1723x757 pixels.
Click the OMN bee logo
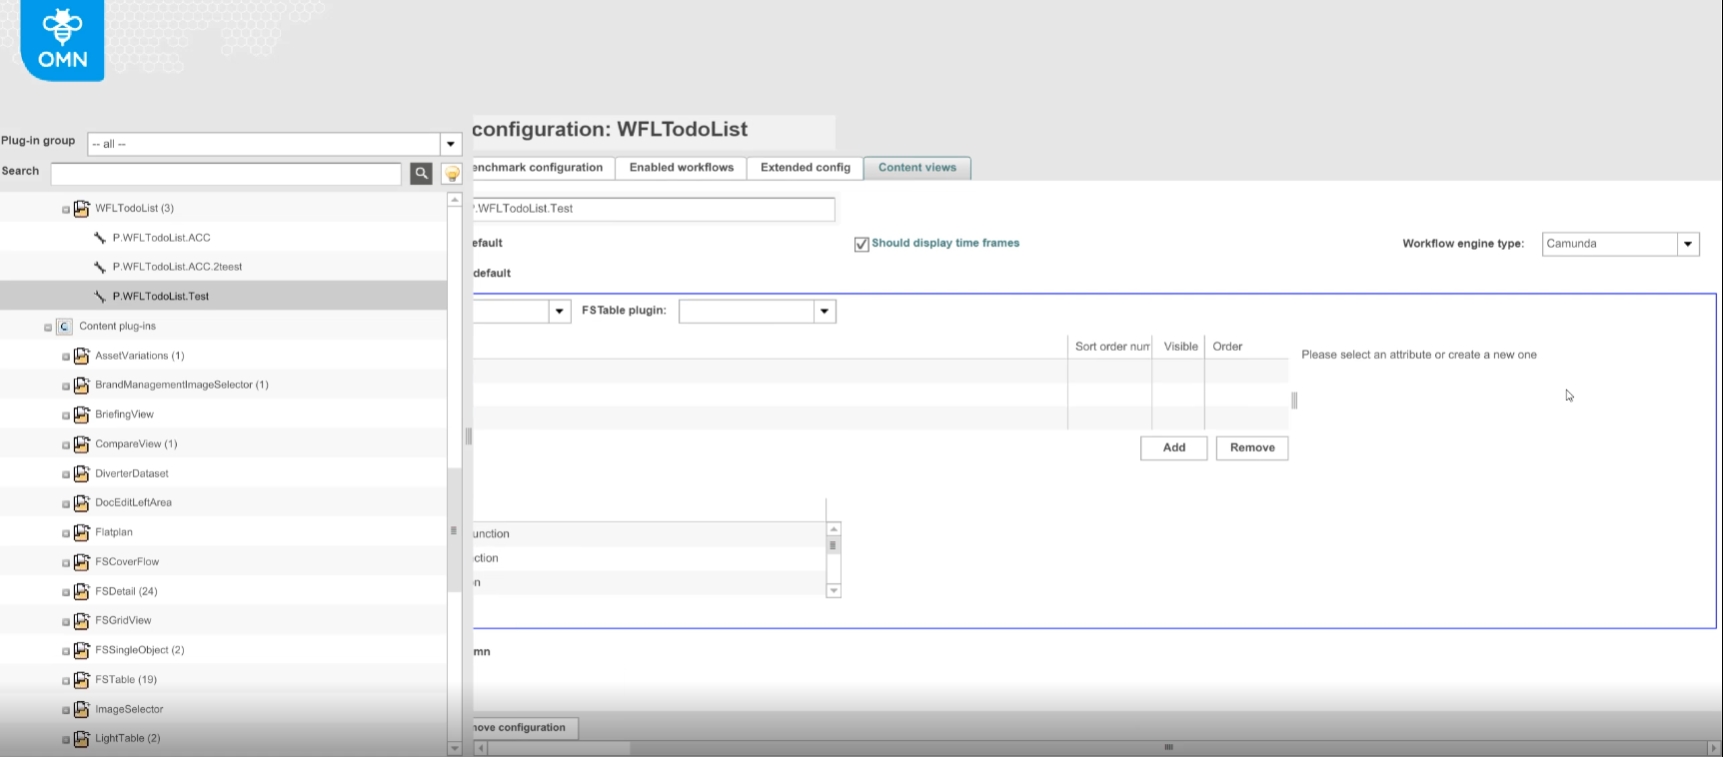[62, 40]
